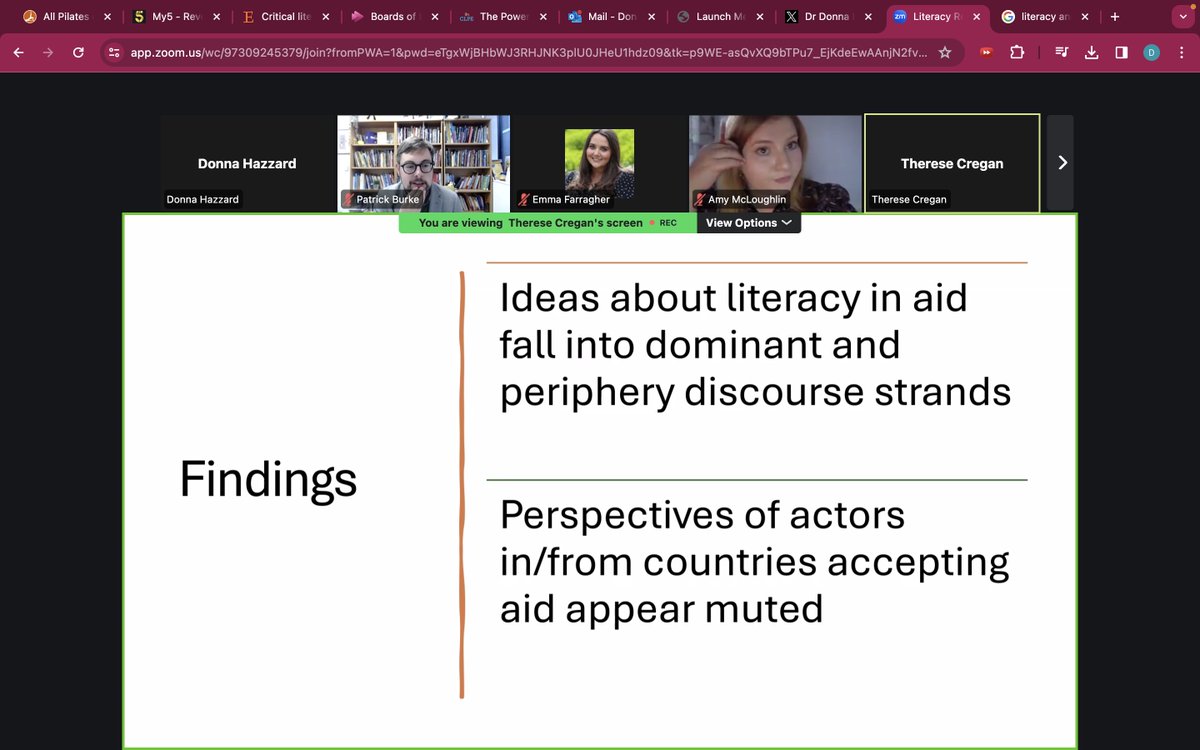
Task: Open a new browser tab
Action: coord(1115,16)
